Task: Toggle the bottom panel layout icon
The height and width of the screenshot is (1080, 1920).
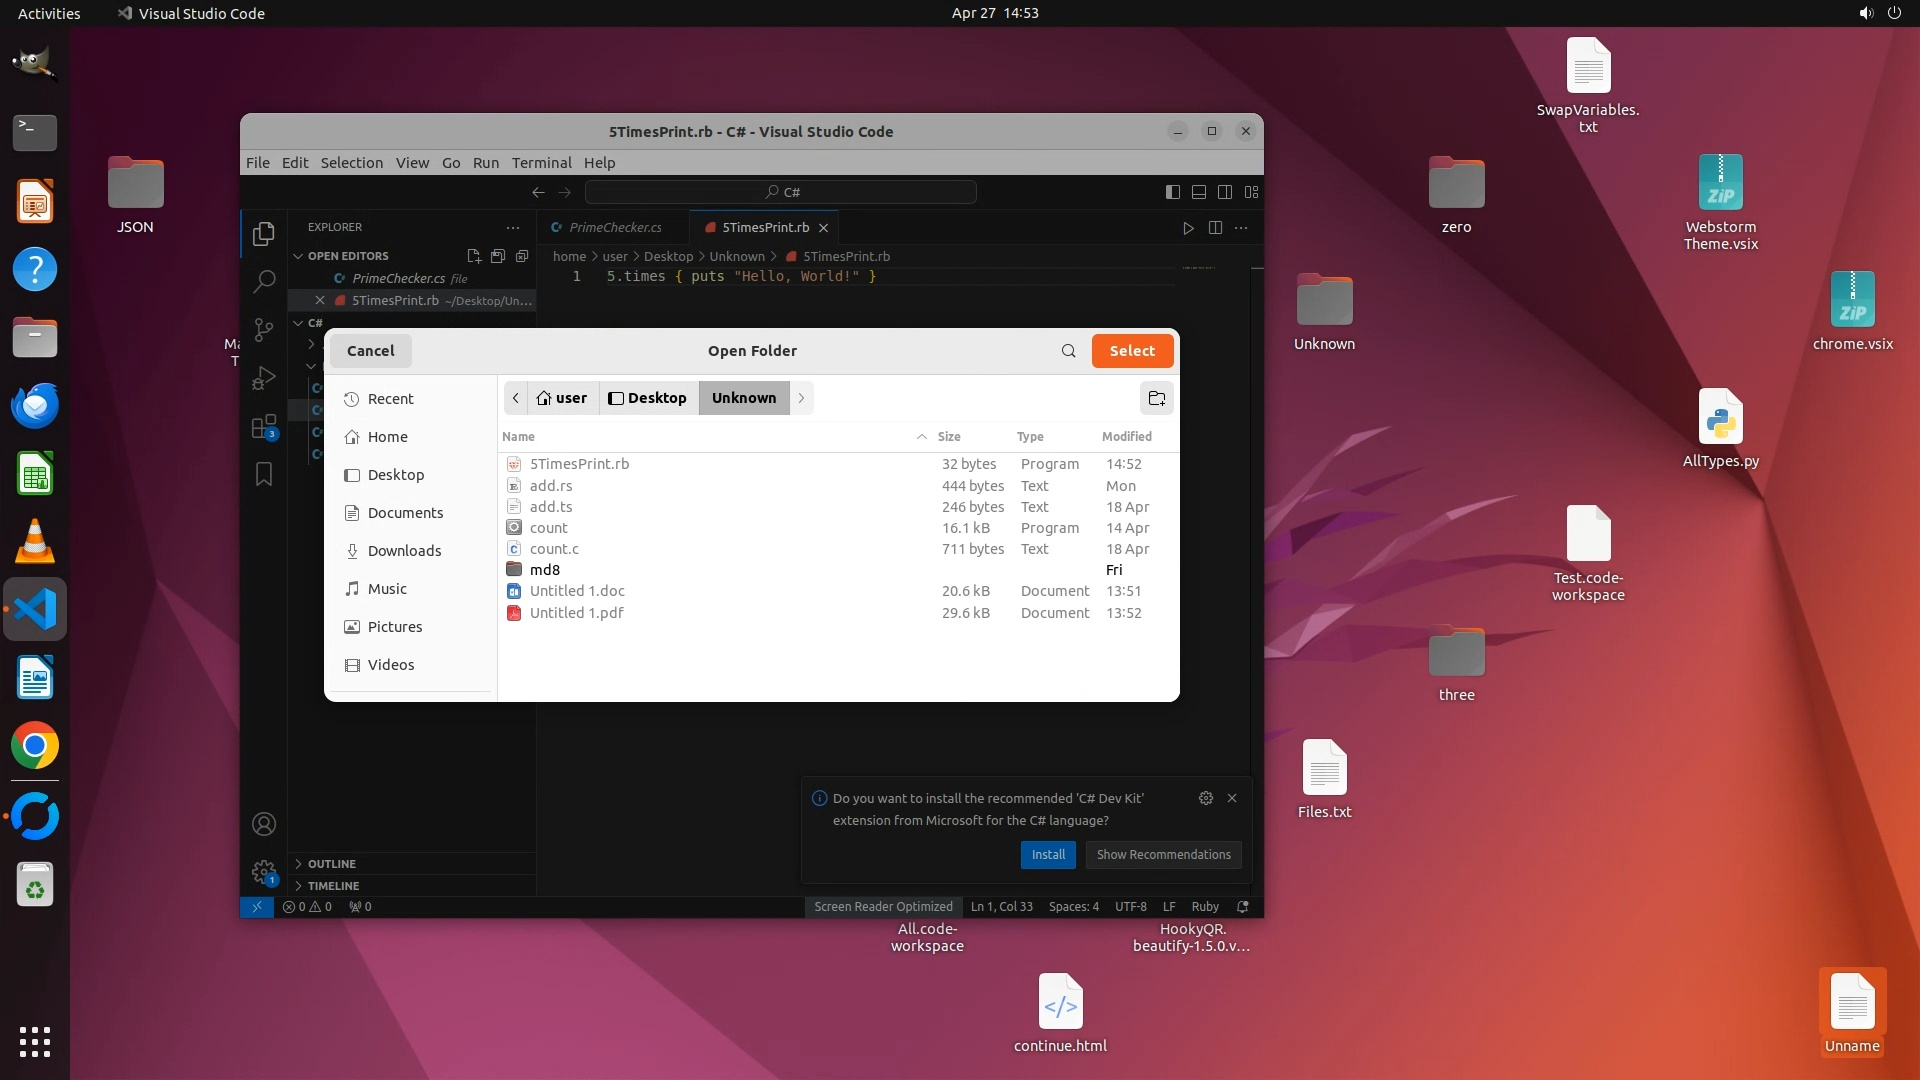Action: [1199, 192]
